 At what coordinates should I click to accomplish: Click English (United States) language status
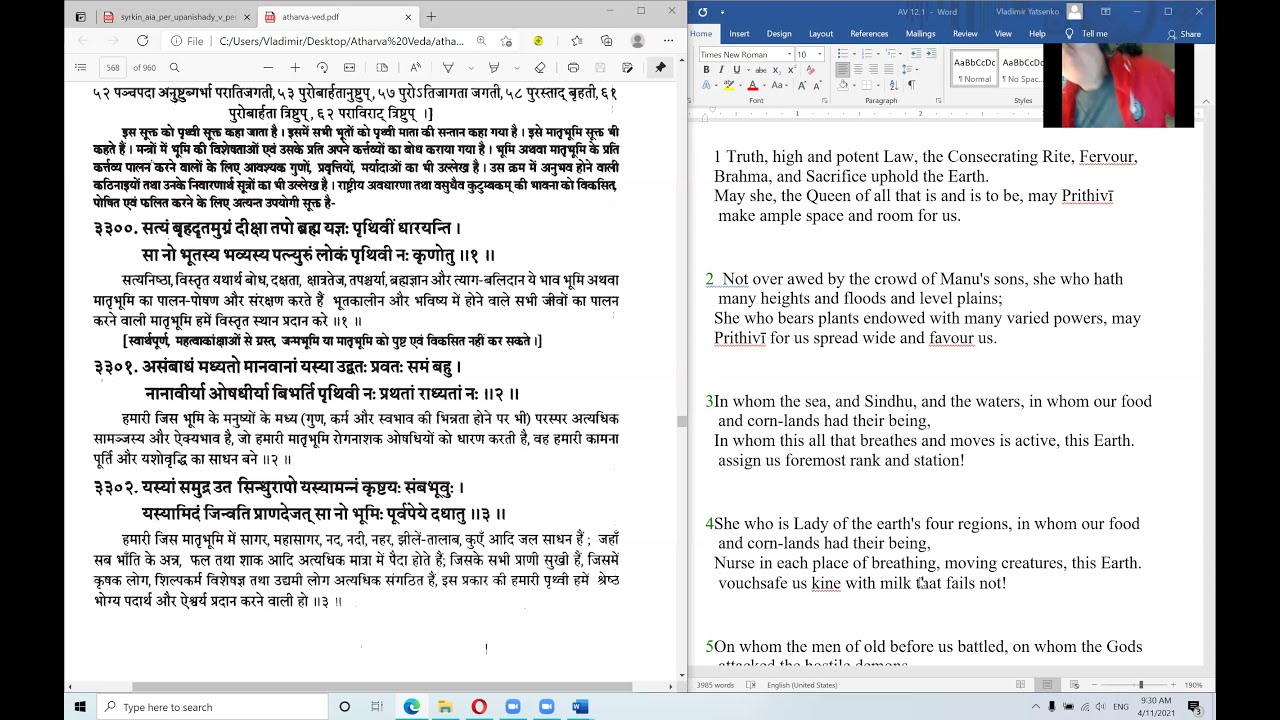[802, 685]
